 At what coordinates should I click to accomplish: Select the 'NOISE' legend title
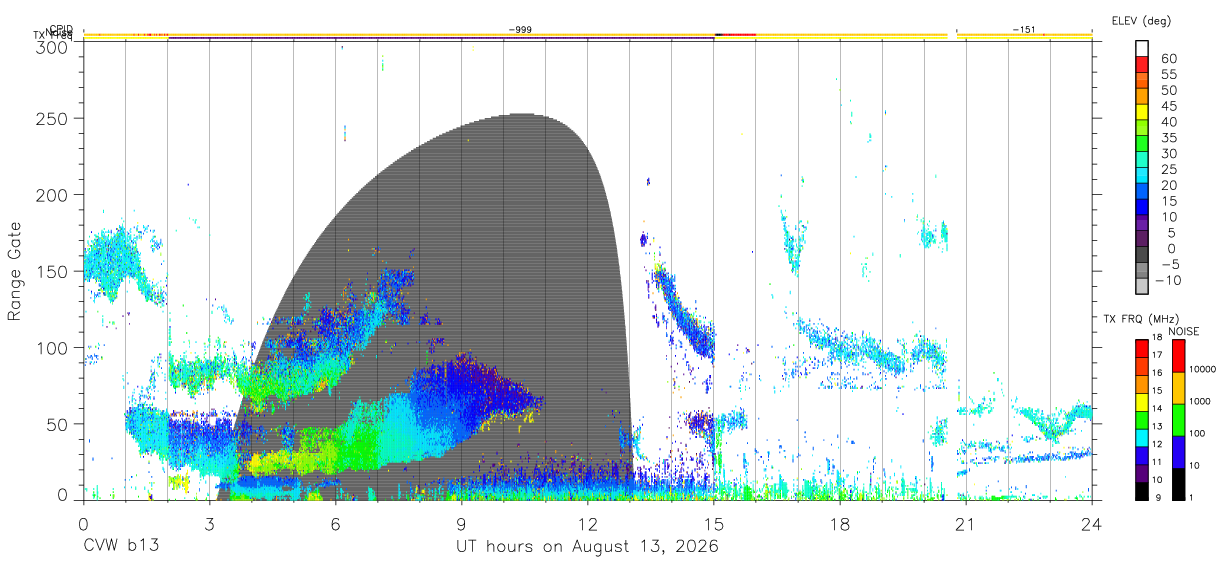(1183, 331)
